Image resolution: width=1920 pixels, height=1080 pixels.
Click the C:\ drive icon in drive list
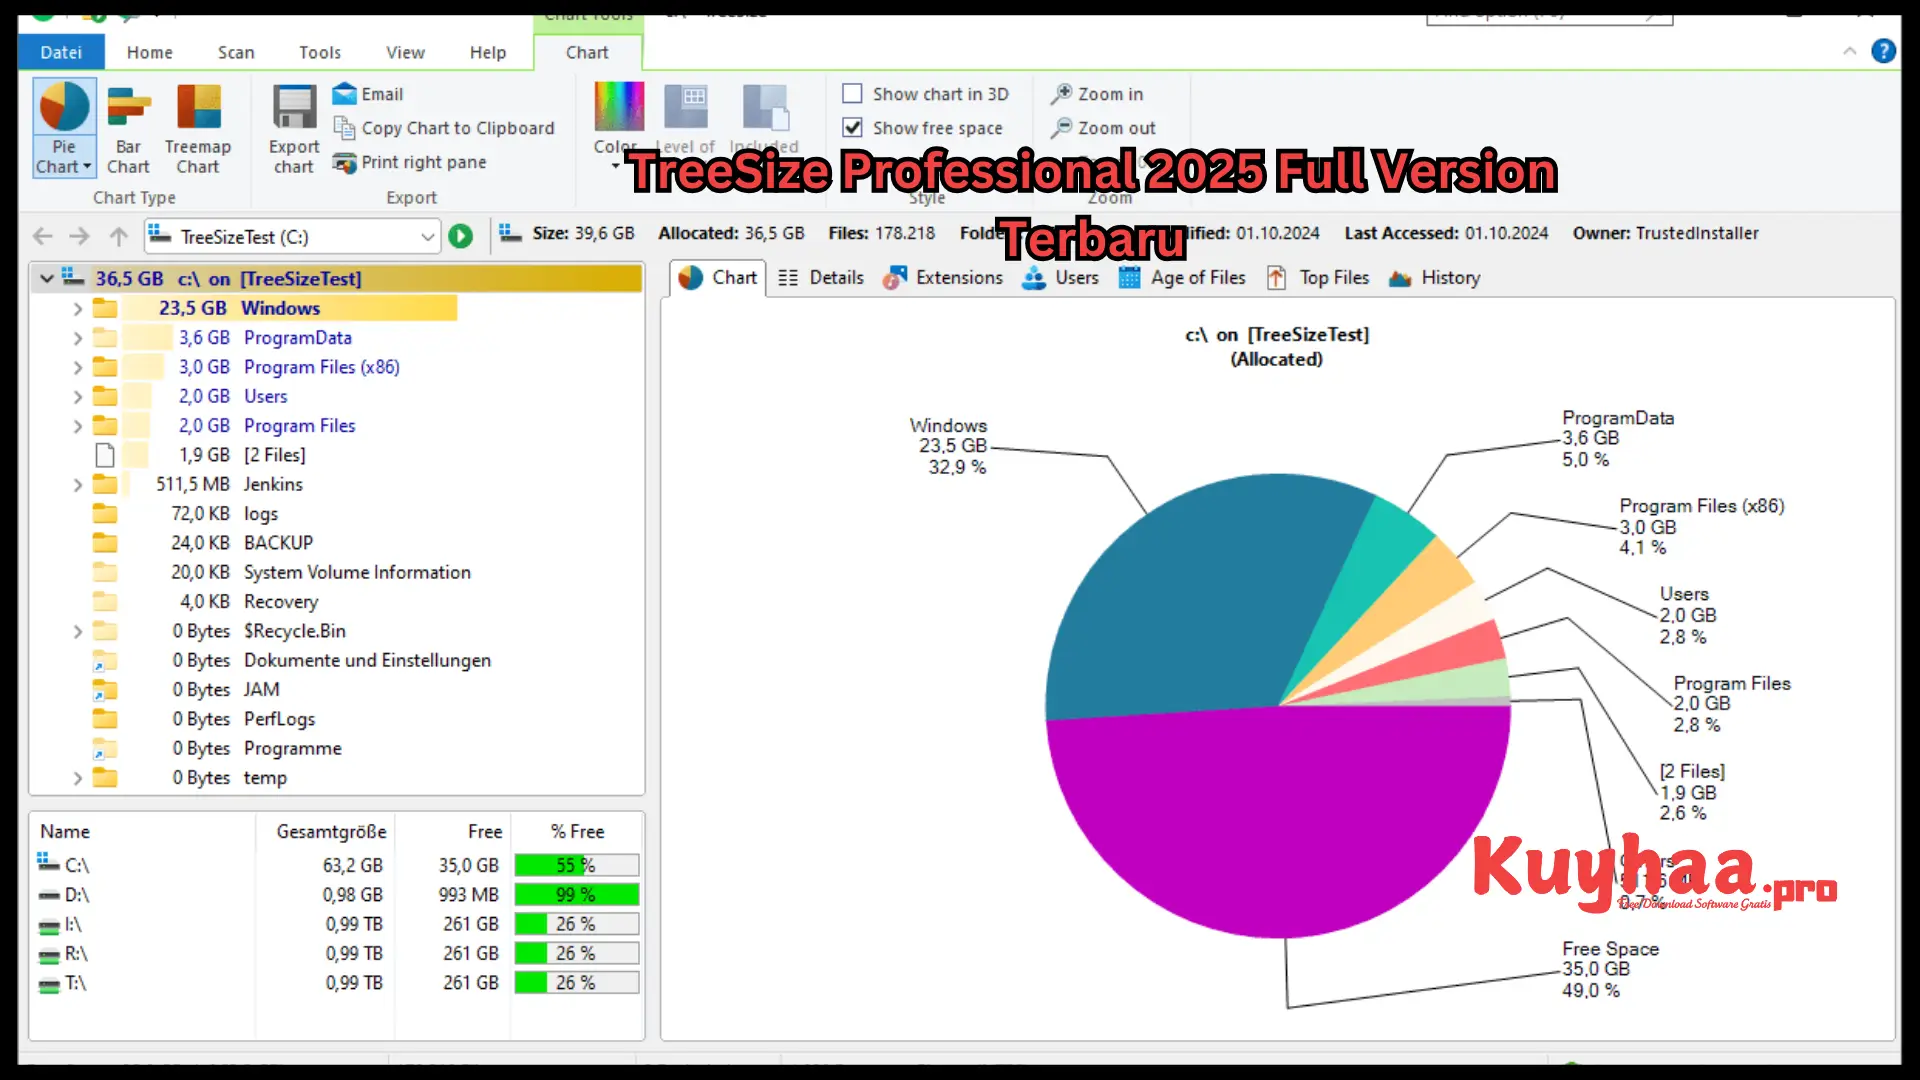pos(48,862)
